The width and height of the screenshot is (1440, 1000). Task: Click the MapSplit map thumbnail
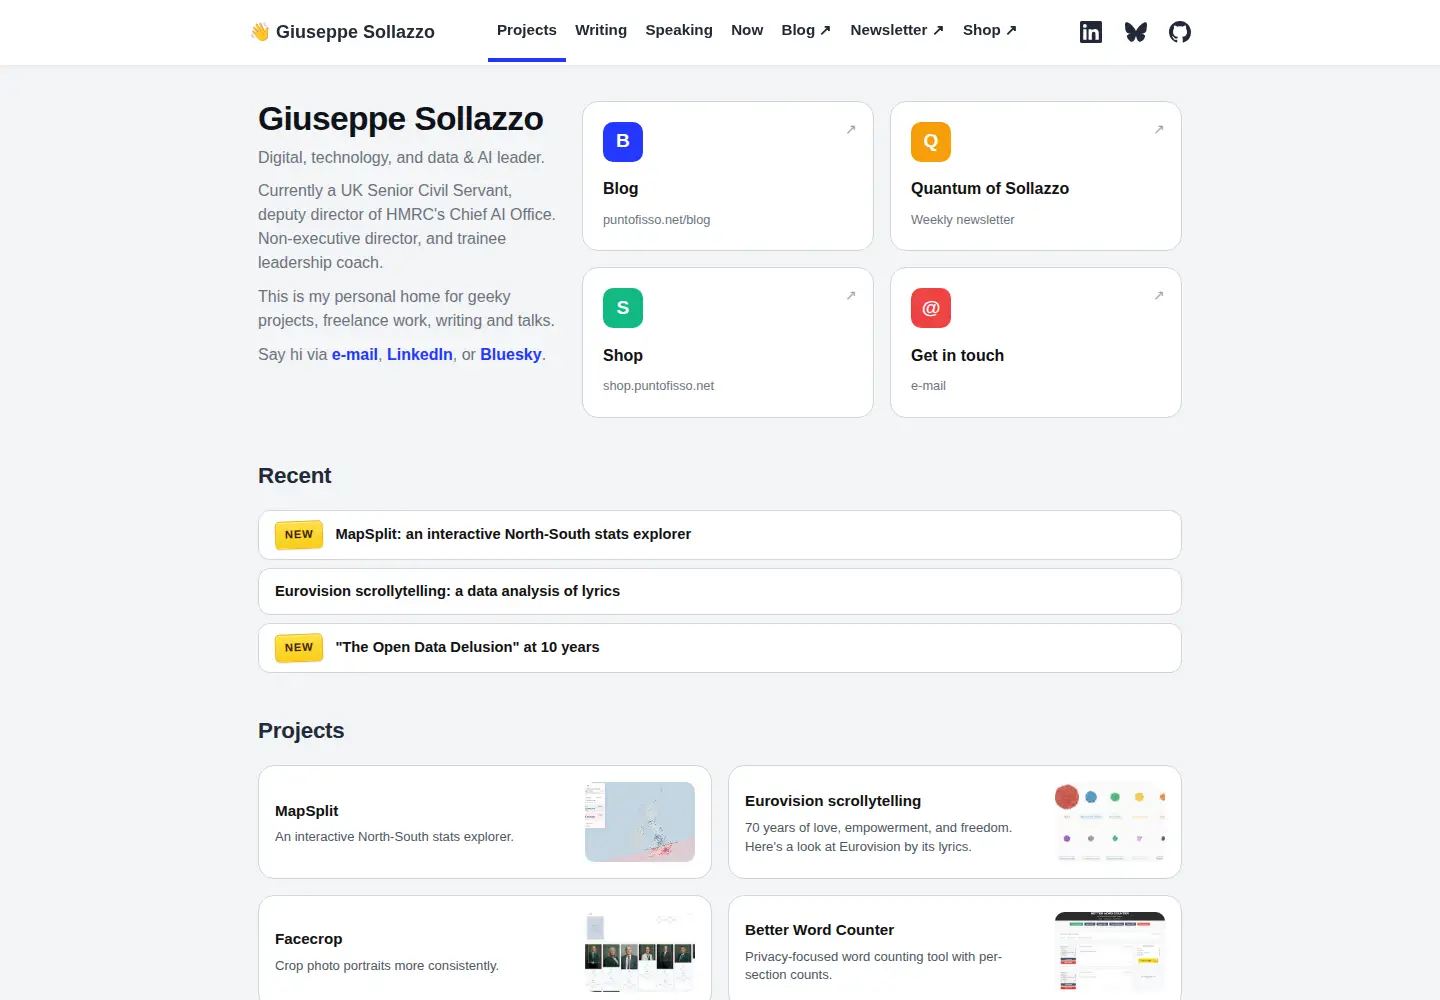[x=640, y=822]
